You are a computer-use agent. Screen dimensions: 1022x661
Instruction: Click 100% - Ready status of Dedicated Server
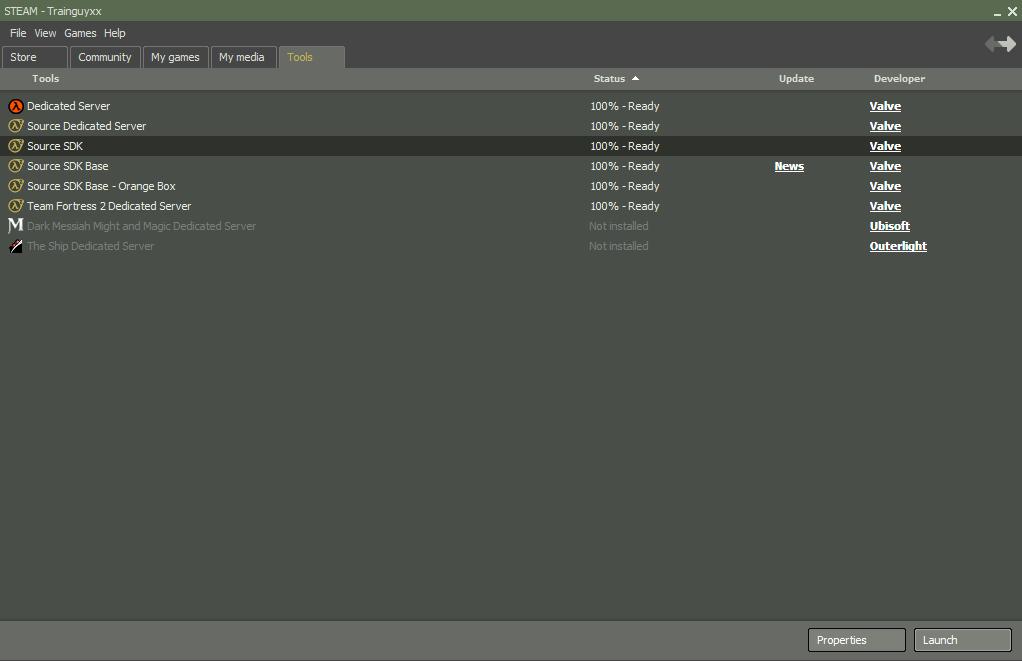pos(625,106)
